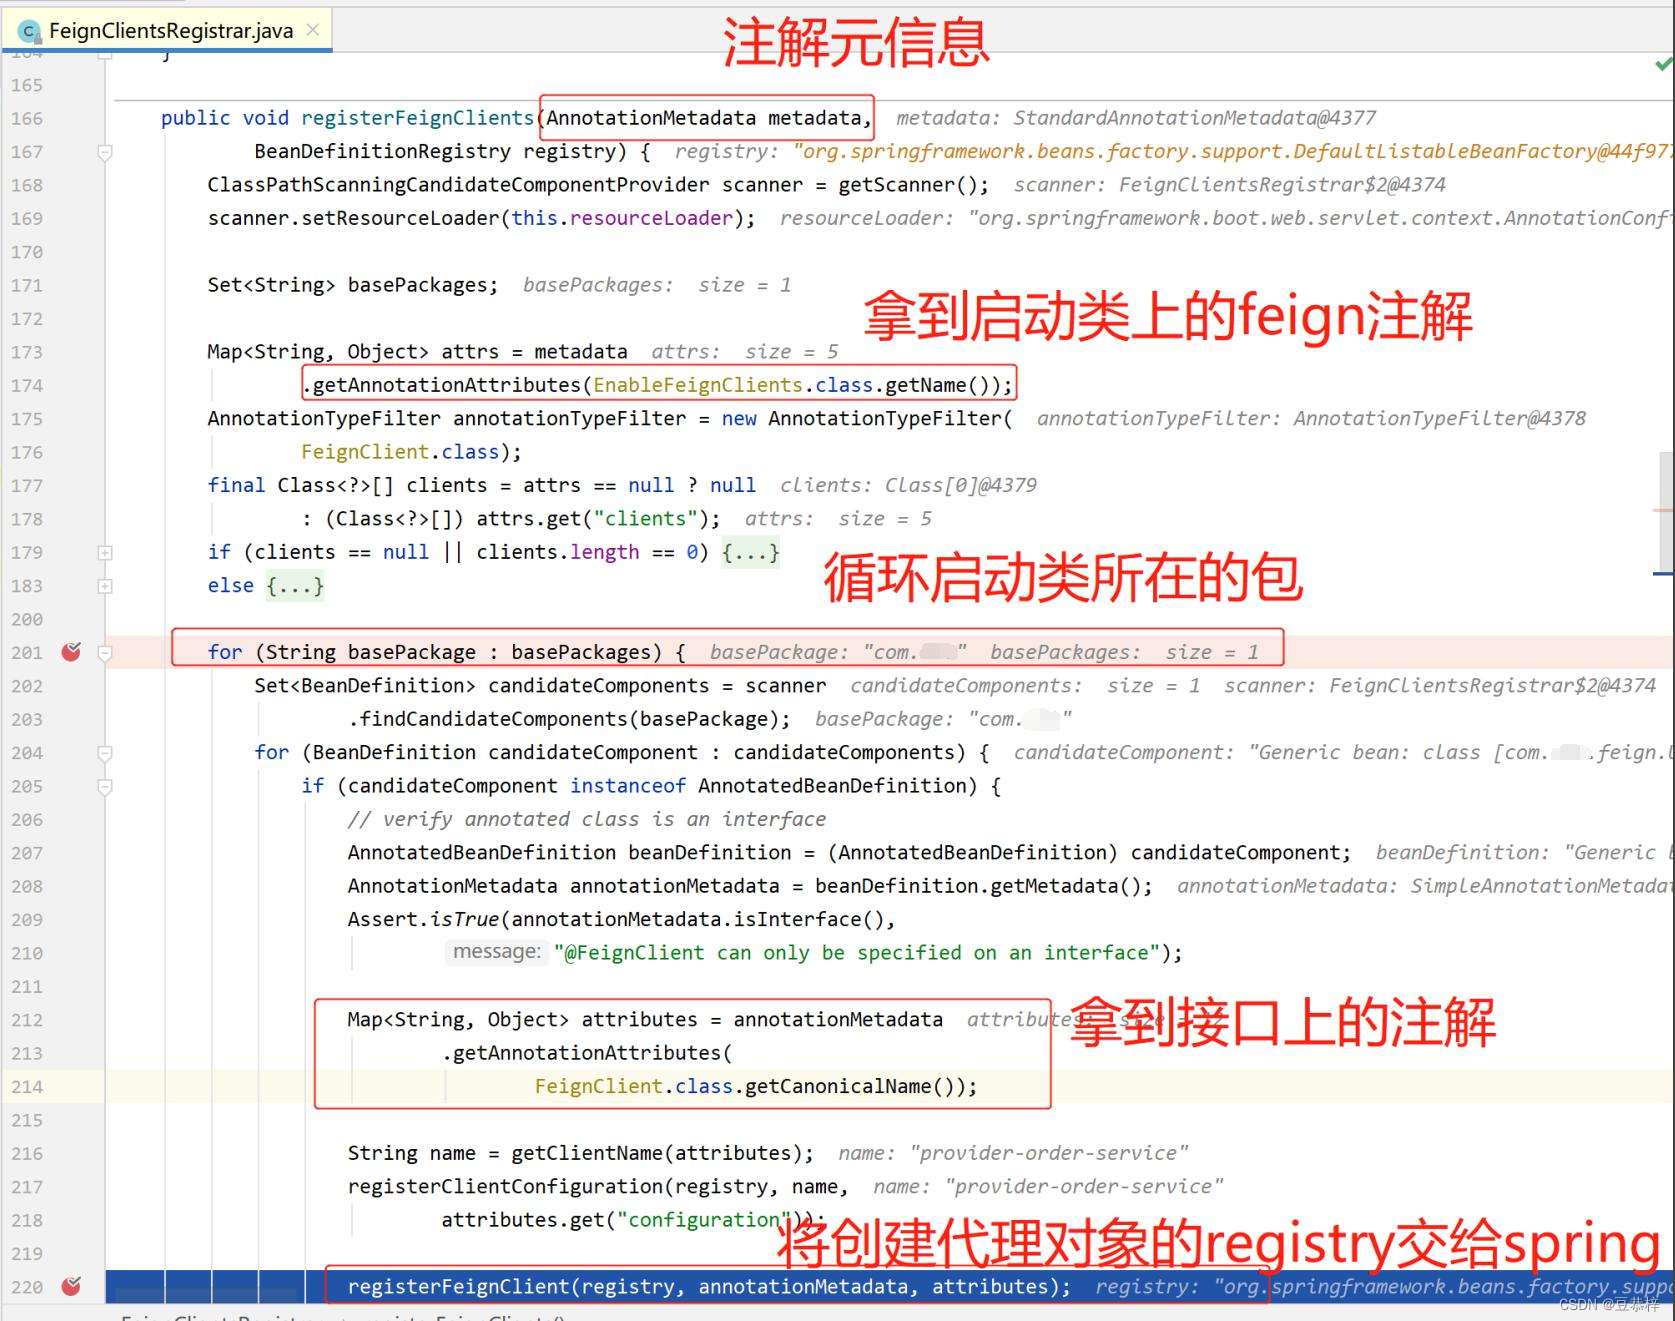
Task: Toggle the breakpoint on line 220
Action: pyautogui.click(x=71, y=1286)
